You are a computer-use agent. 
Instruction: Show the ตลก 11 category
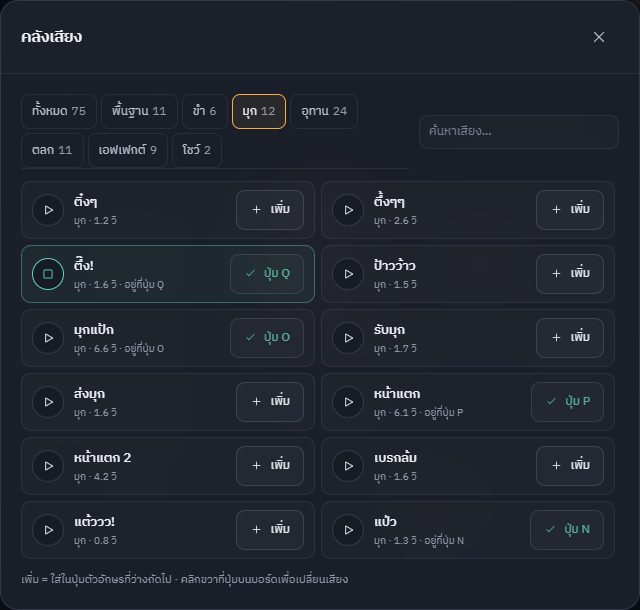[x=52, y=150]
